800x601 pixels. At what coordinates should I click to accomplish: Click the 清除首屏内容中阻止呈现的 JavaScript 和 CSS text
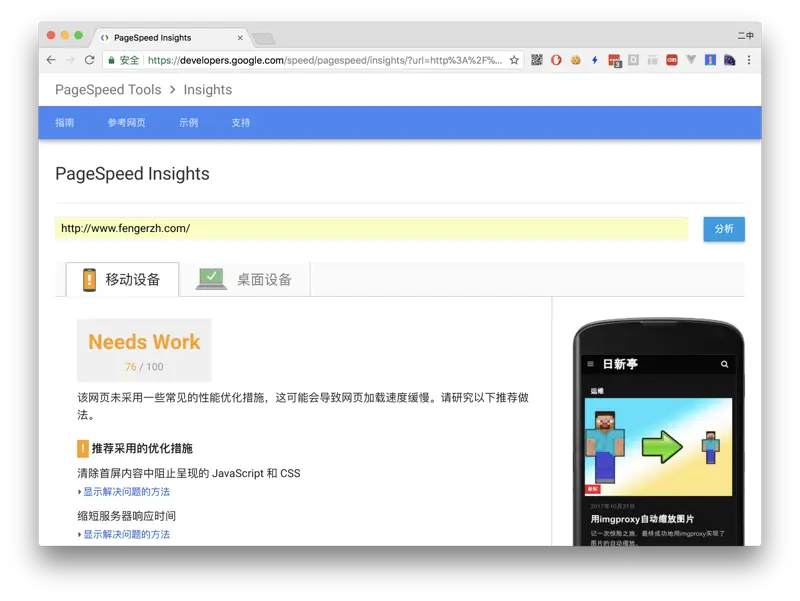[189, 473]
